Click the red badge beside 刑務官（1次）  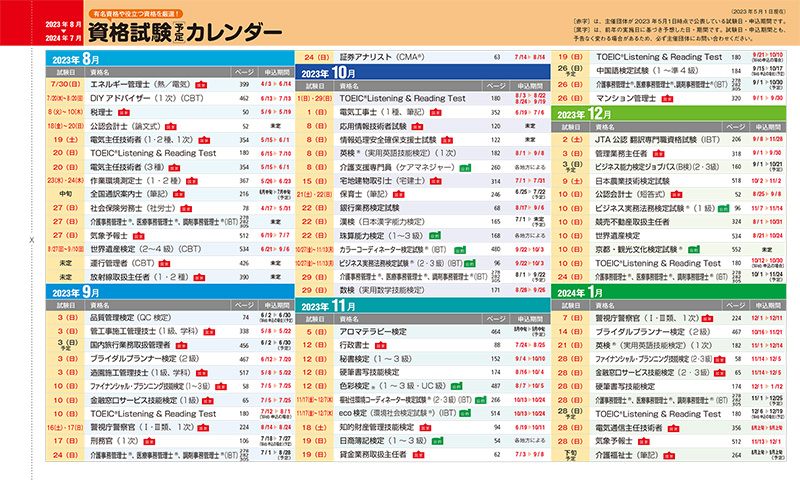pyautogui.click(x=149, y=441)
